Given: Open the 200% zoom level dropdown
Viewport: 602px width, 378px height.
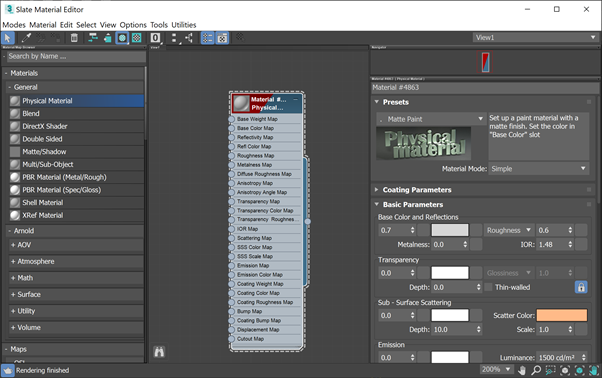Looking at the screenshot, I should point(496,369).
